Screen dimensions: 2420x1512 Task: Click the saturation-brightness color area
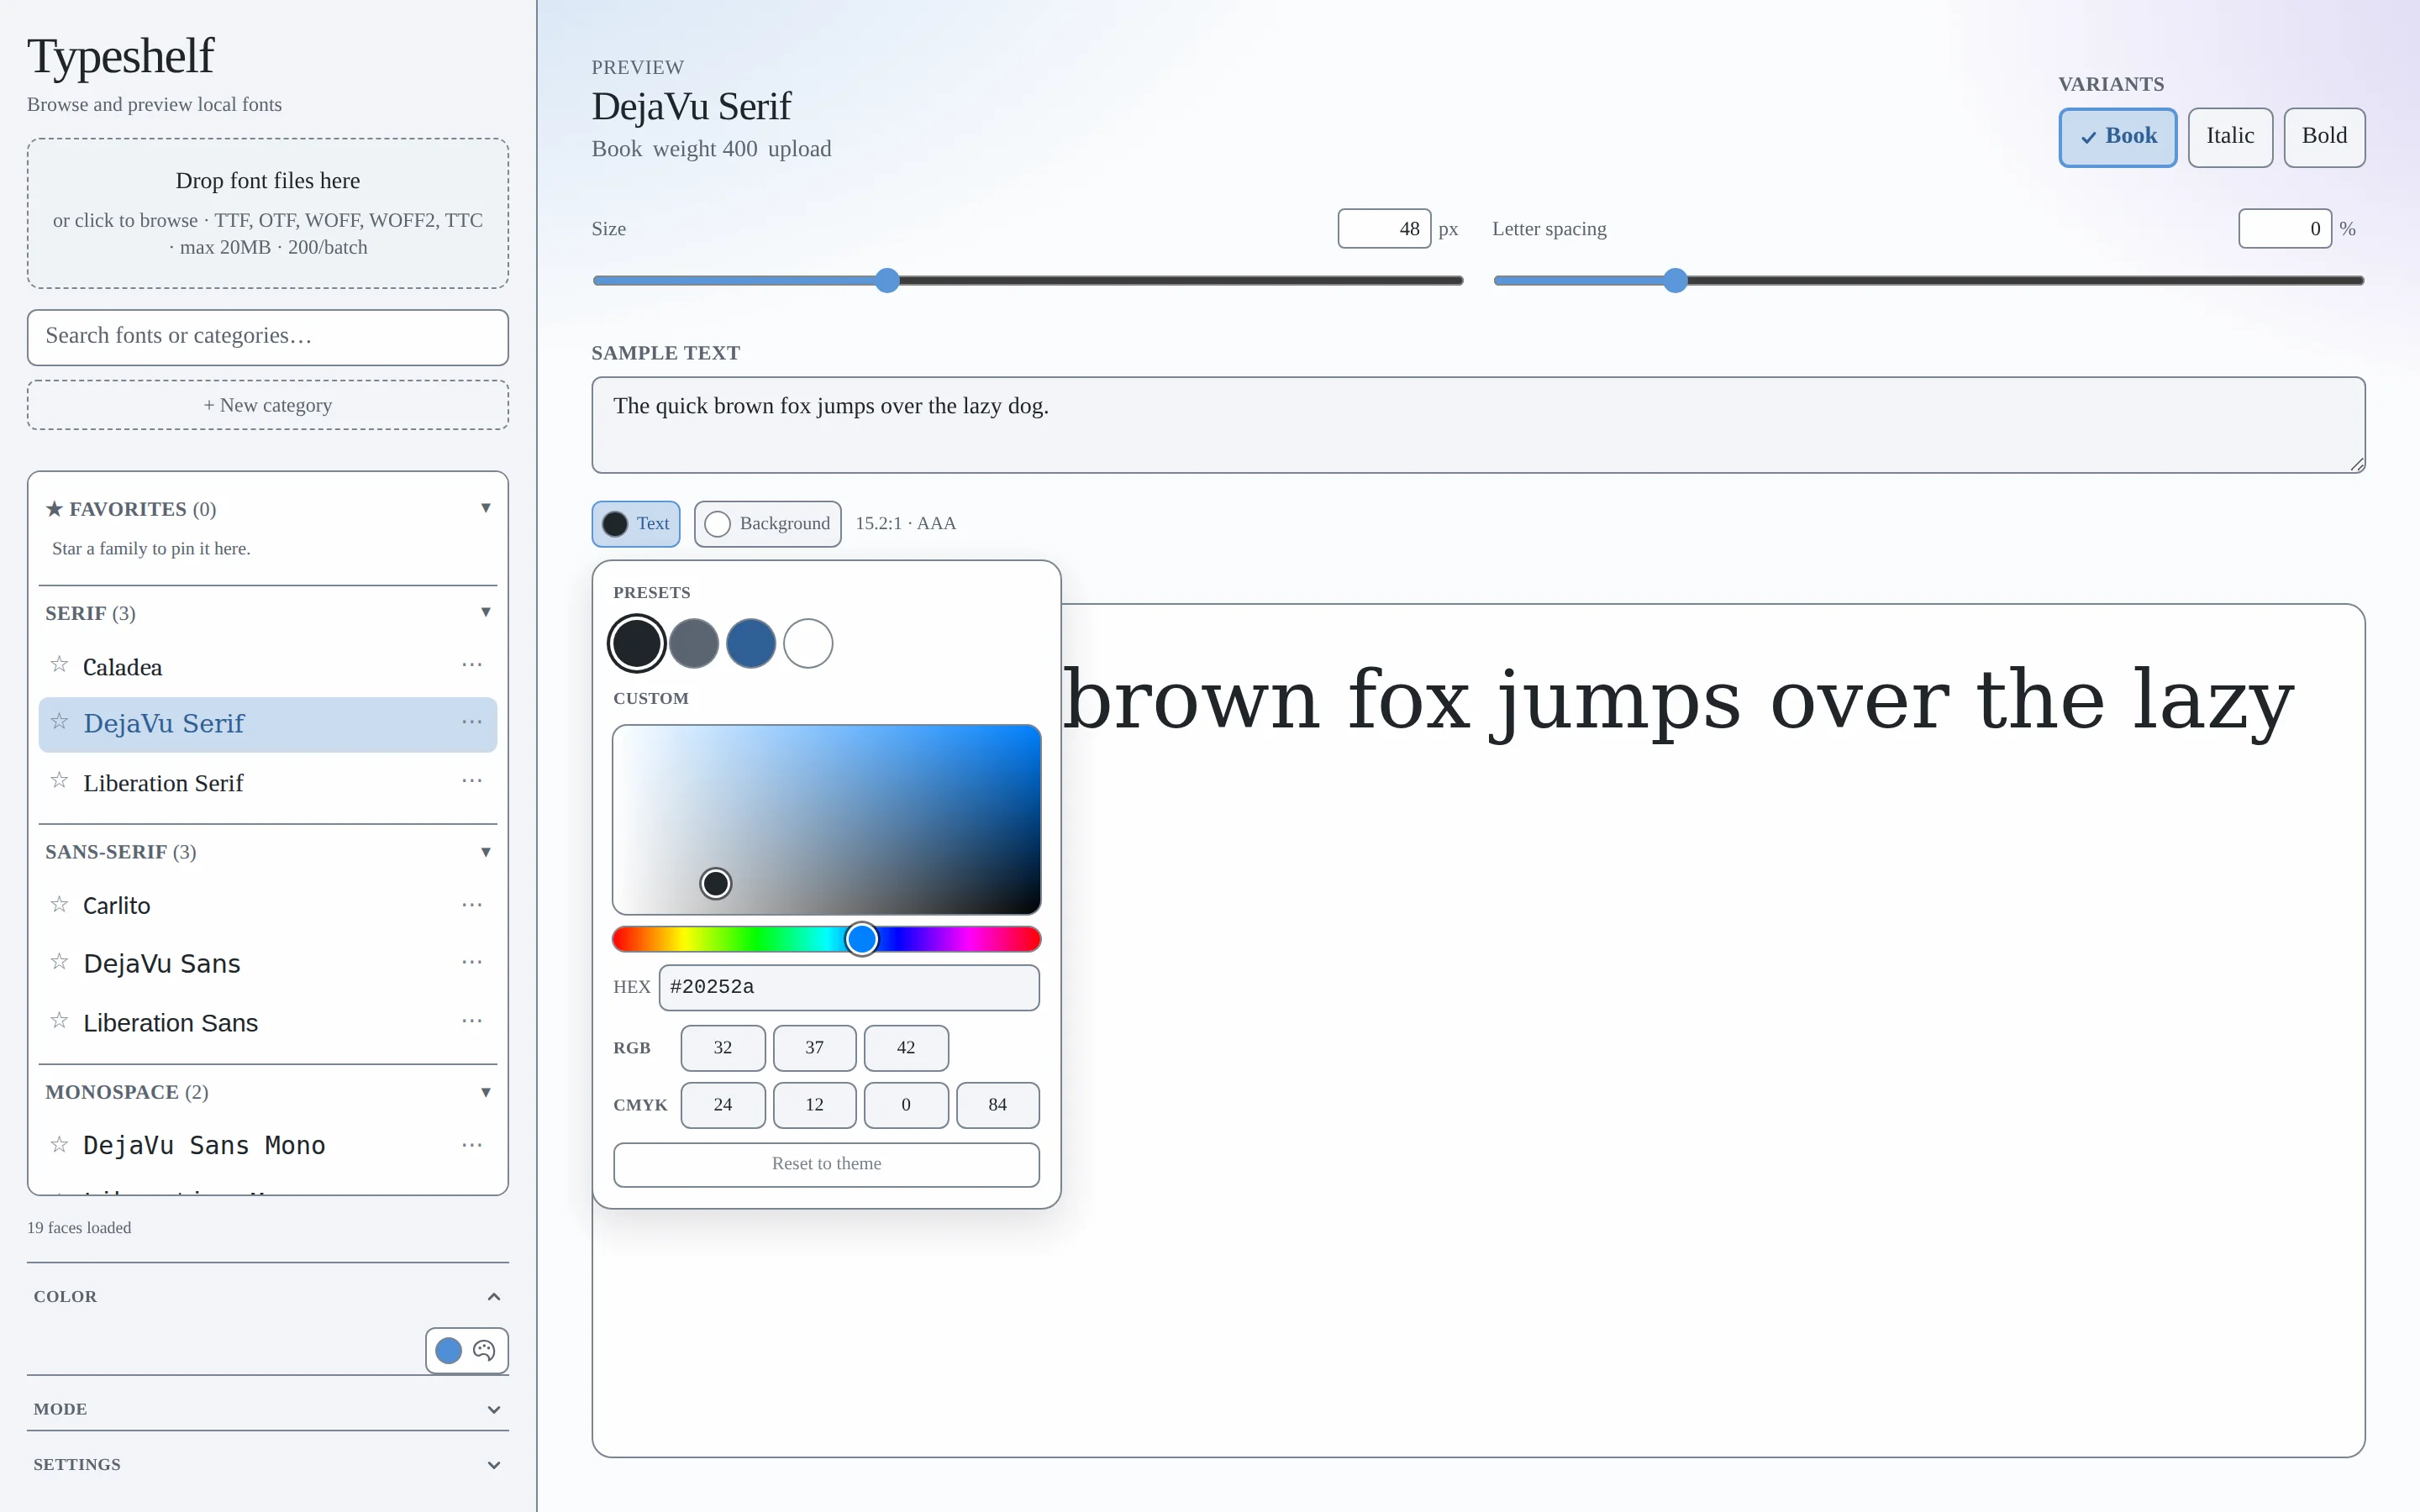[827, 820]
